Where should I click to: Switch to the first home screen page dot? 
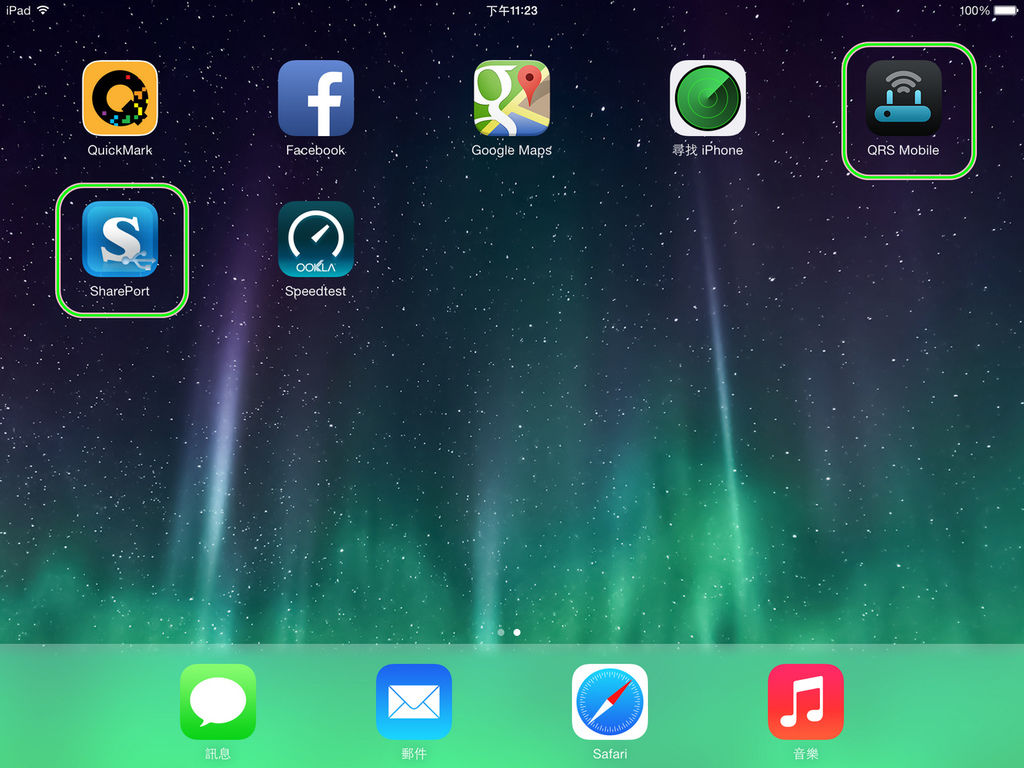pos(501,632)
